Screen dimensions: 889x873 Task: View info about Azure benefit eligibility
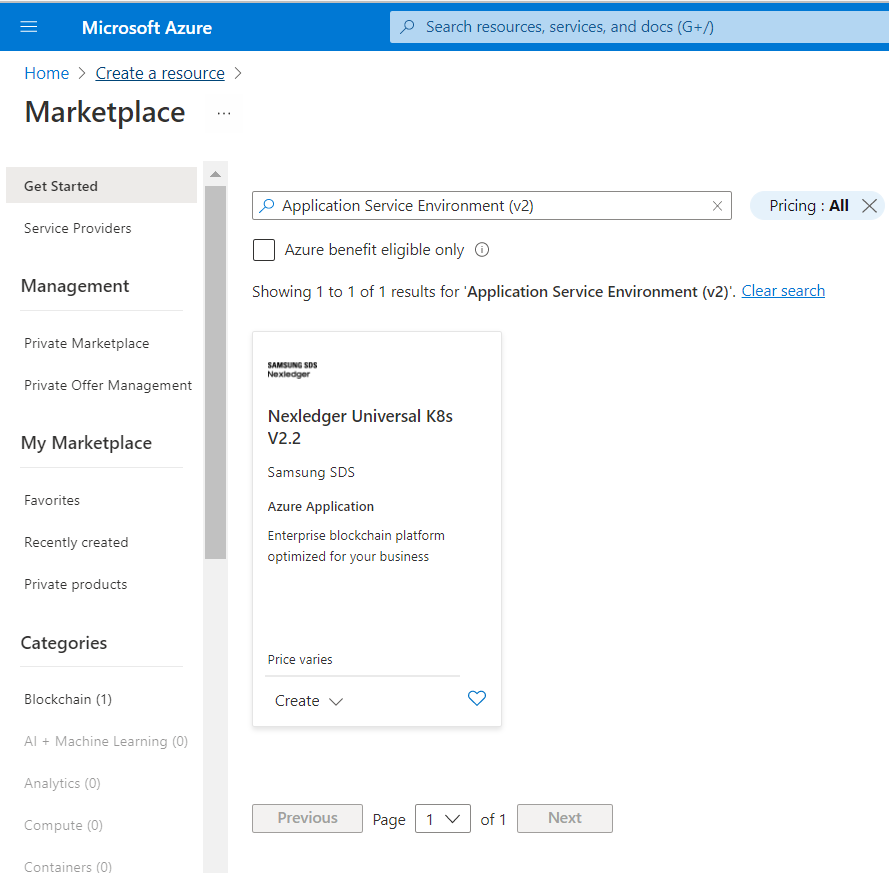point(481,250)
